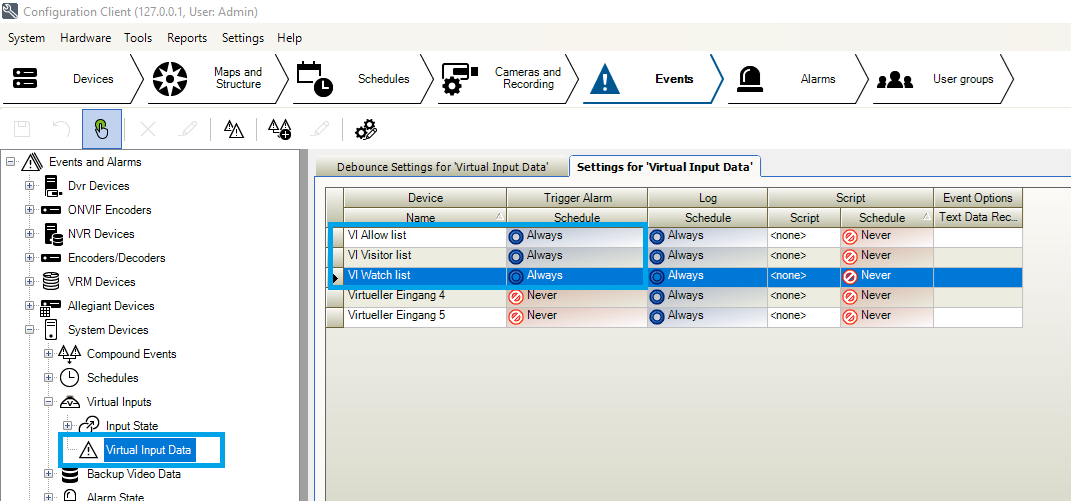The width and height of the screenshot is (1071, 501).
Task: Collapse the Virtual Inputs node
Action: pyautogui.click(x=49, y=402)
